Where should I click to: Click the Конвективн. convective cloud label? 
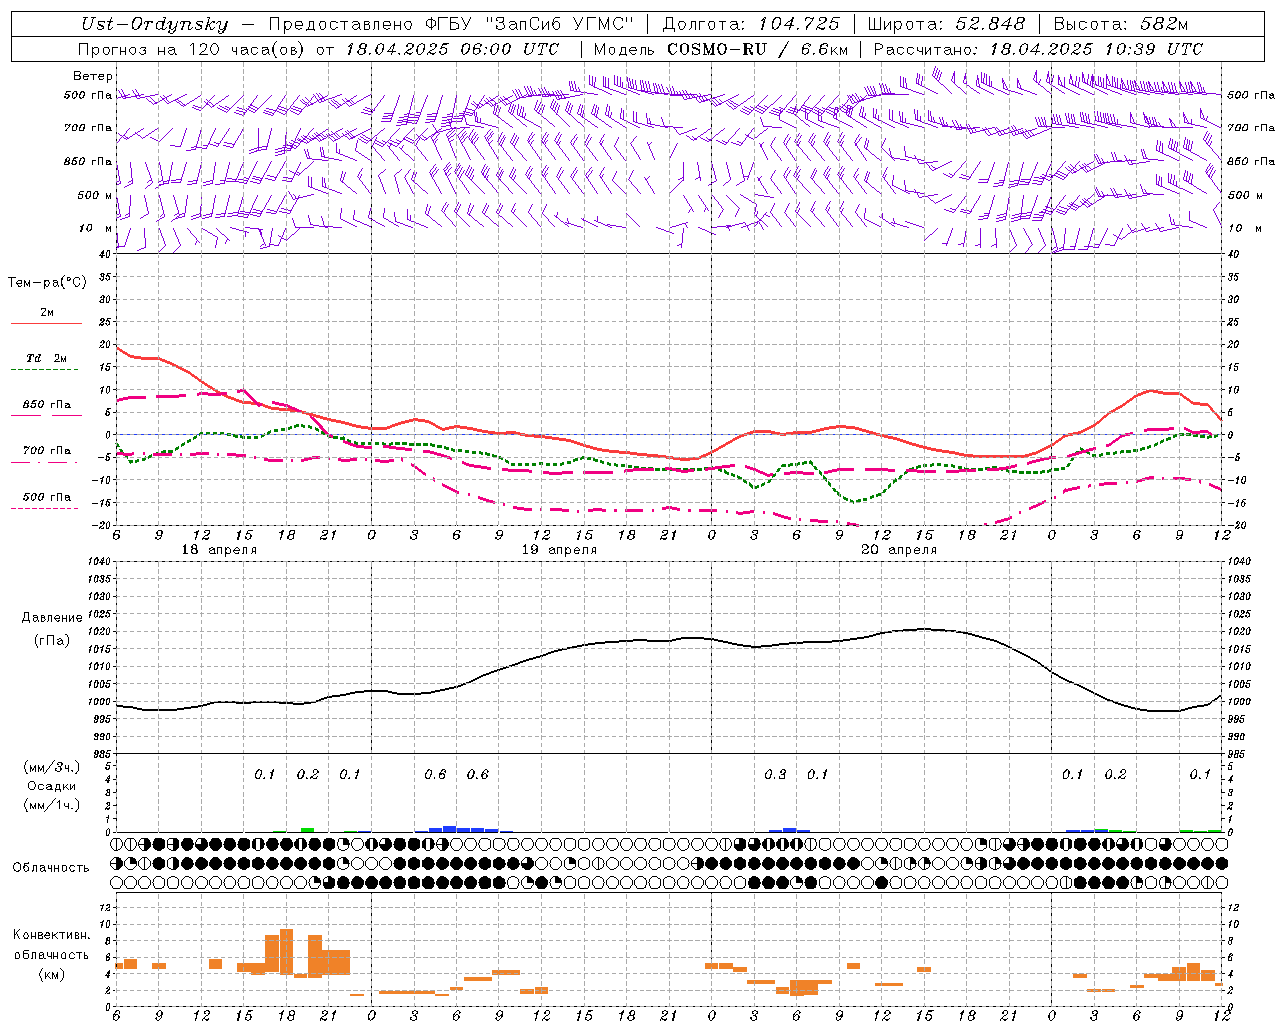click(51, 934)
